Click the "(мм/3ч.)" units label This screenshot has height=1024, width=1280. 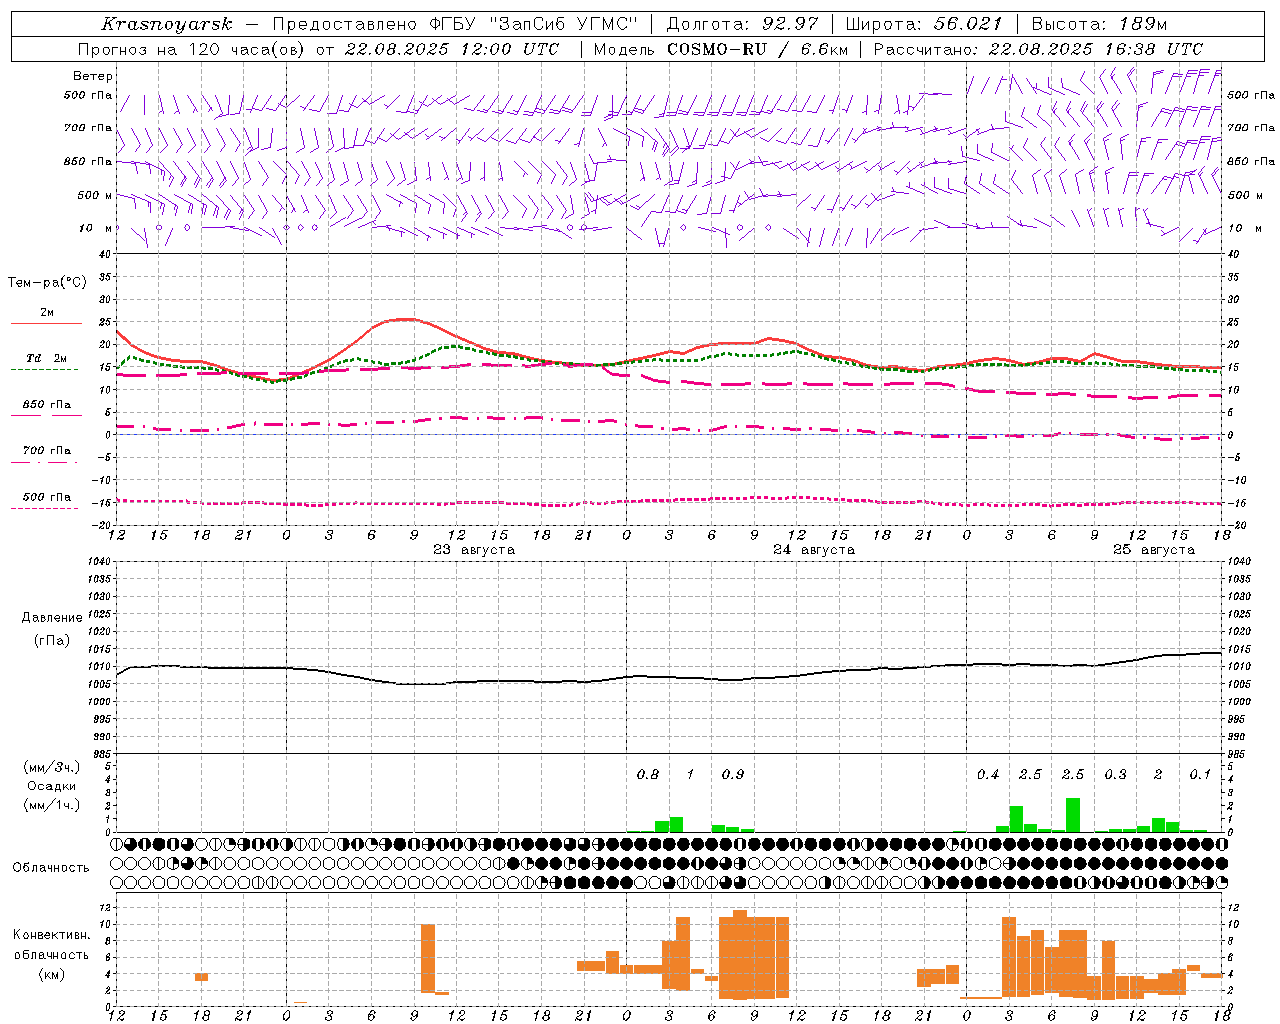[51, 767]
